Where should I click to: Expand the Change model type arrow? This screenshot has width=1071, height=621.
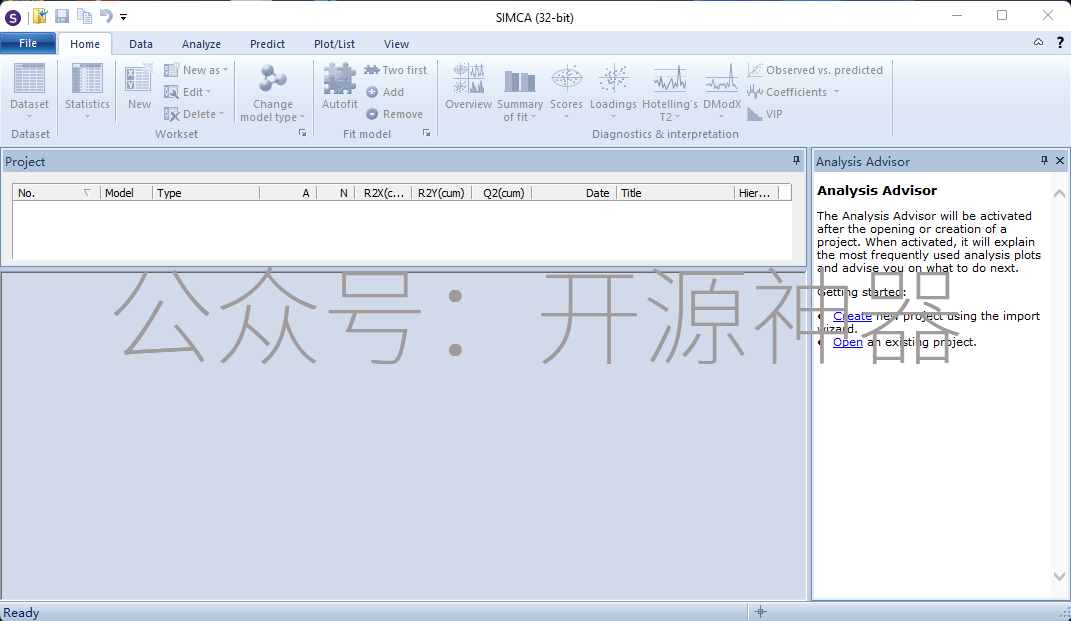(x=303, y=117)
